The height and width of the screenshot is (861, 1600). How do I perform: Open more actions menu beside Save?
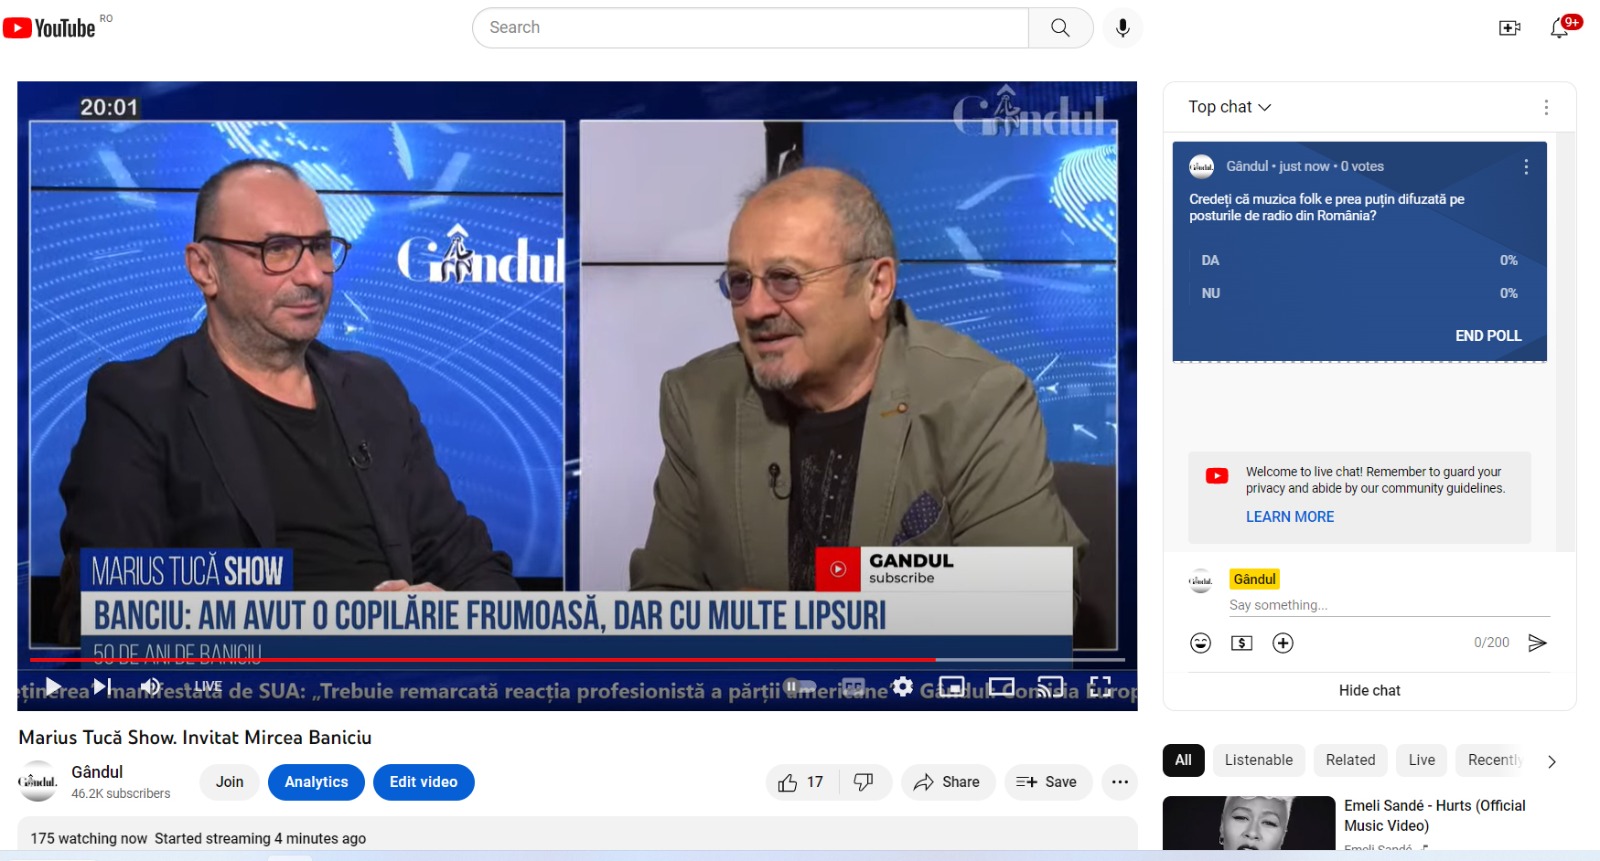point(1119,782)
